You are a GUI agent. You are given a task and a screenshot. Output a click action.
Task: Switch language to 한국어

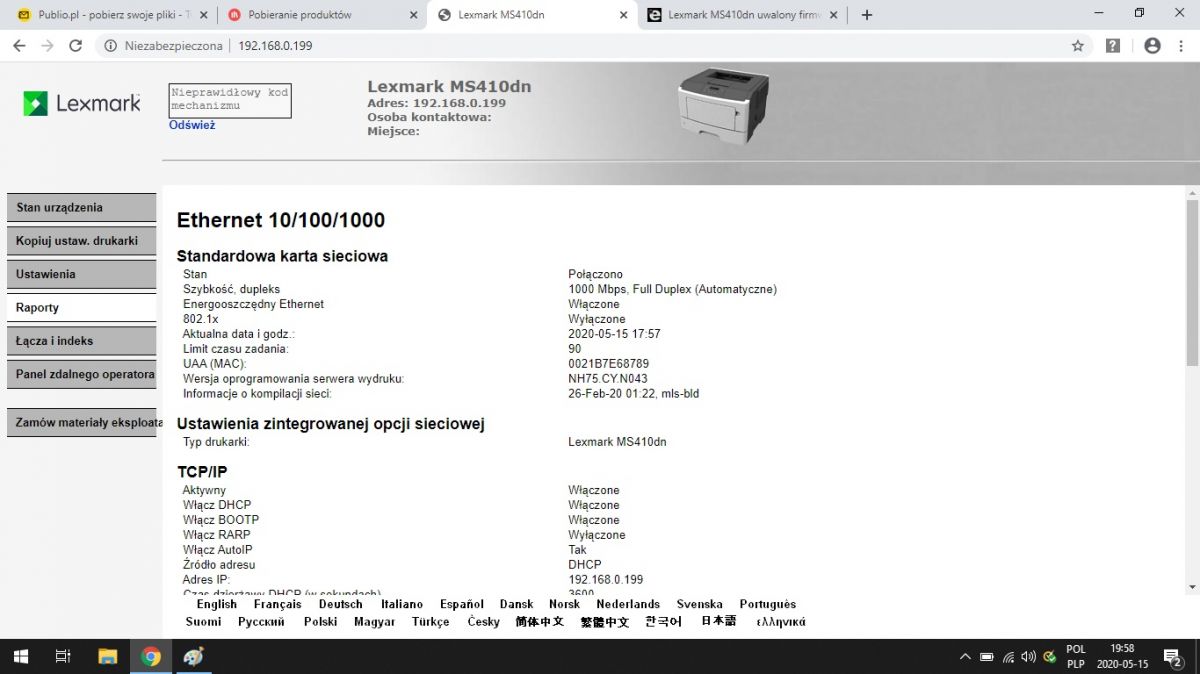coord(664,622)
